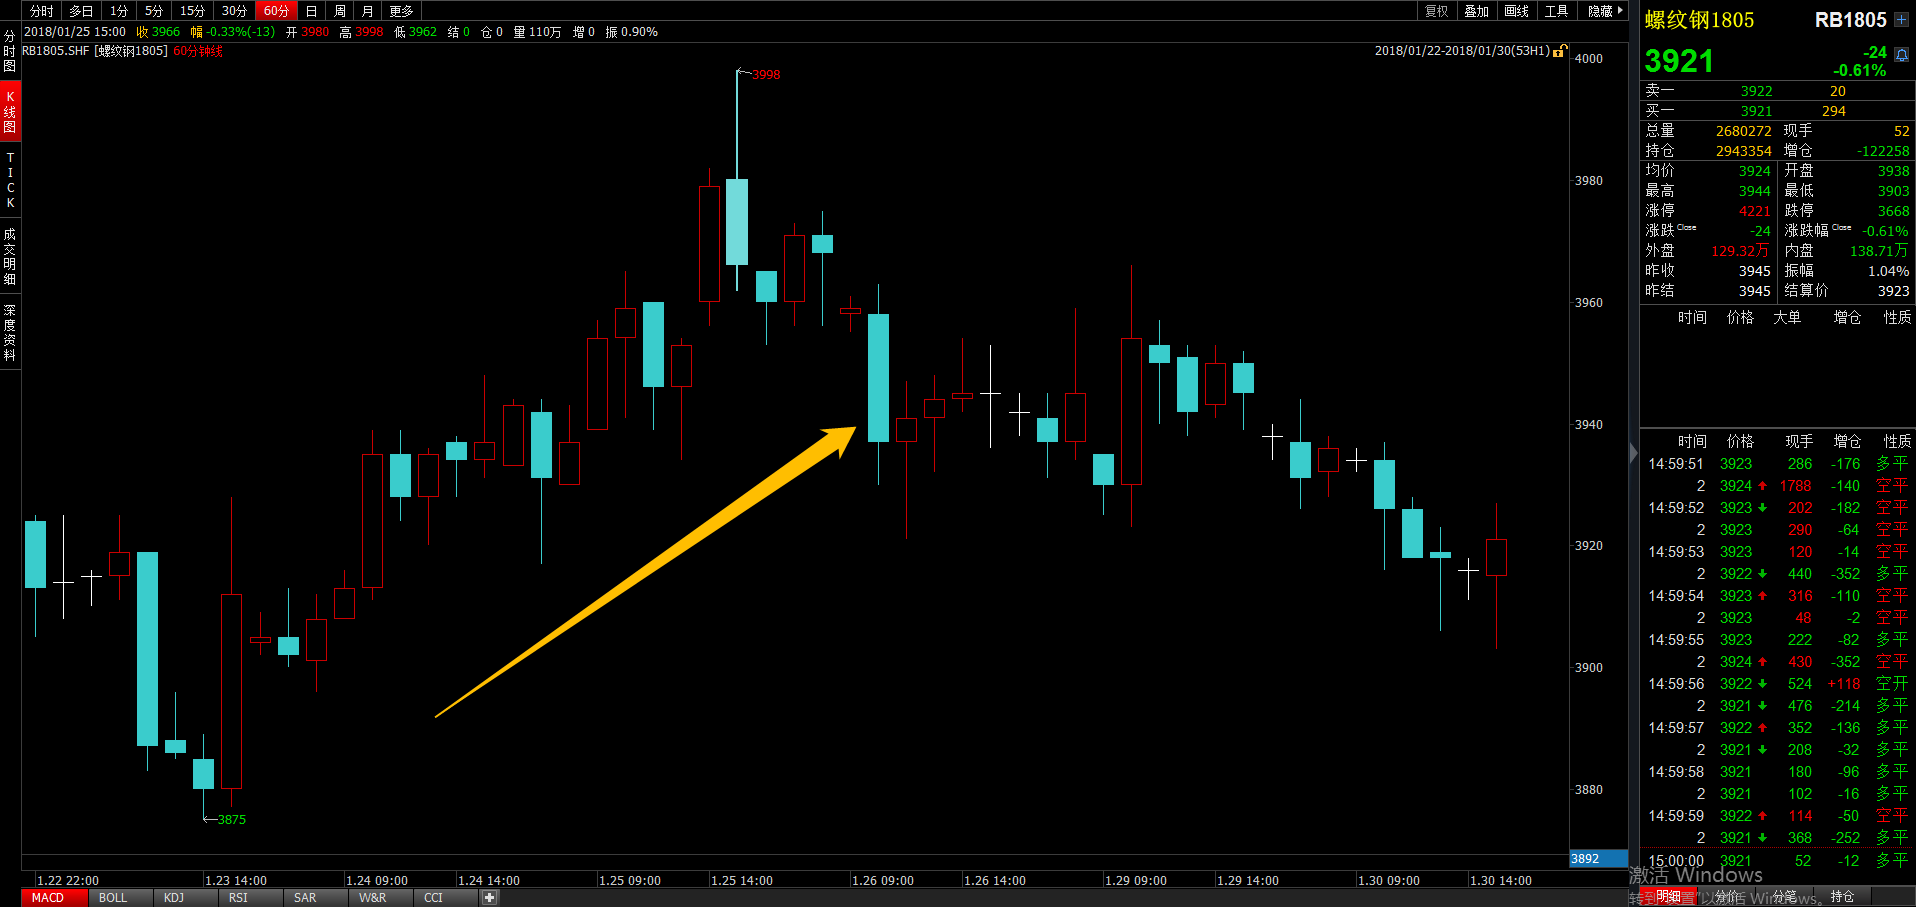1916x907 pixels.
Task: Add indicator with plus icon after CCI
Action: [489, 897]
